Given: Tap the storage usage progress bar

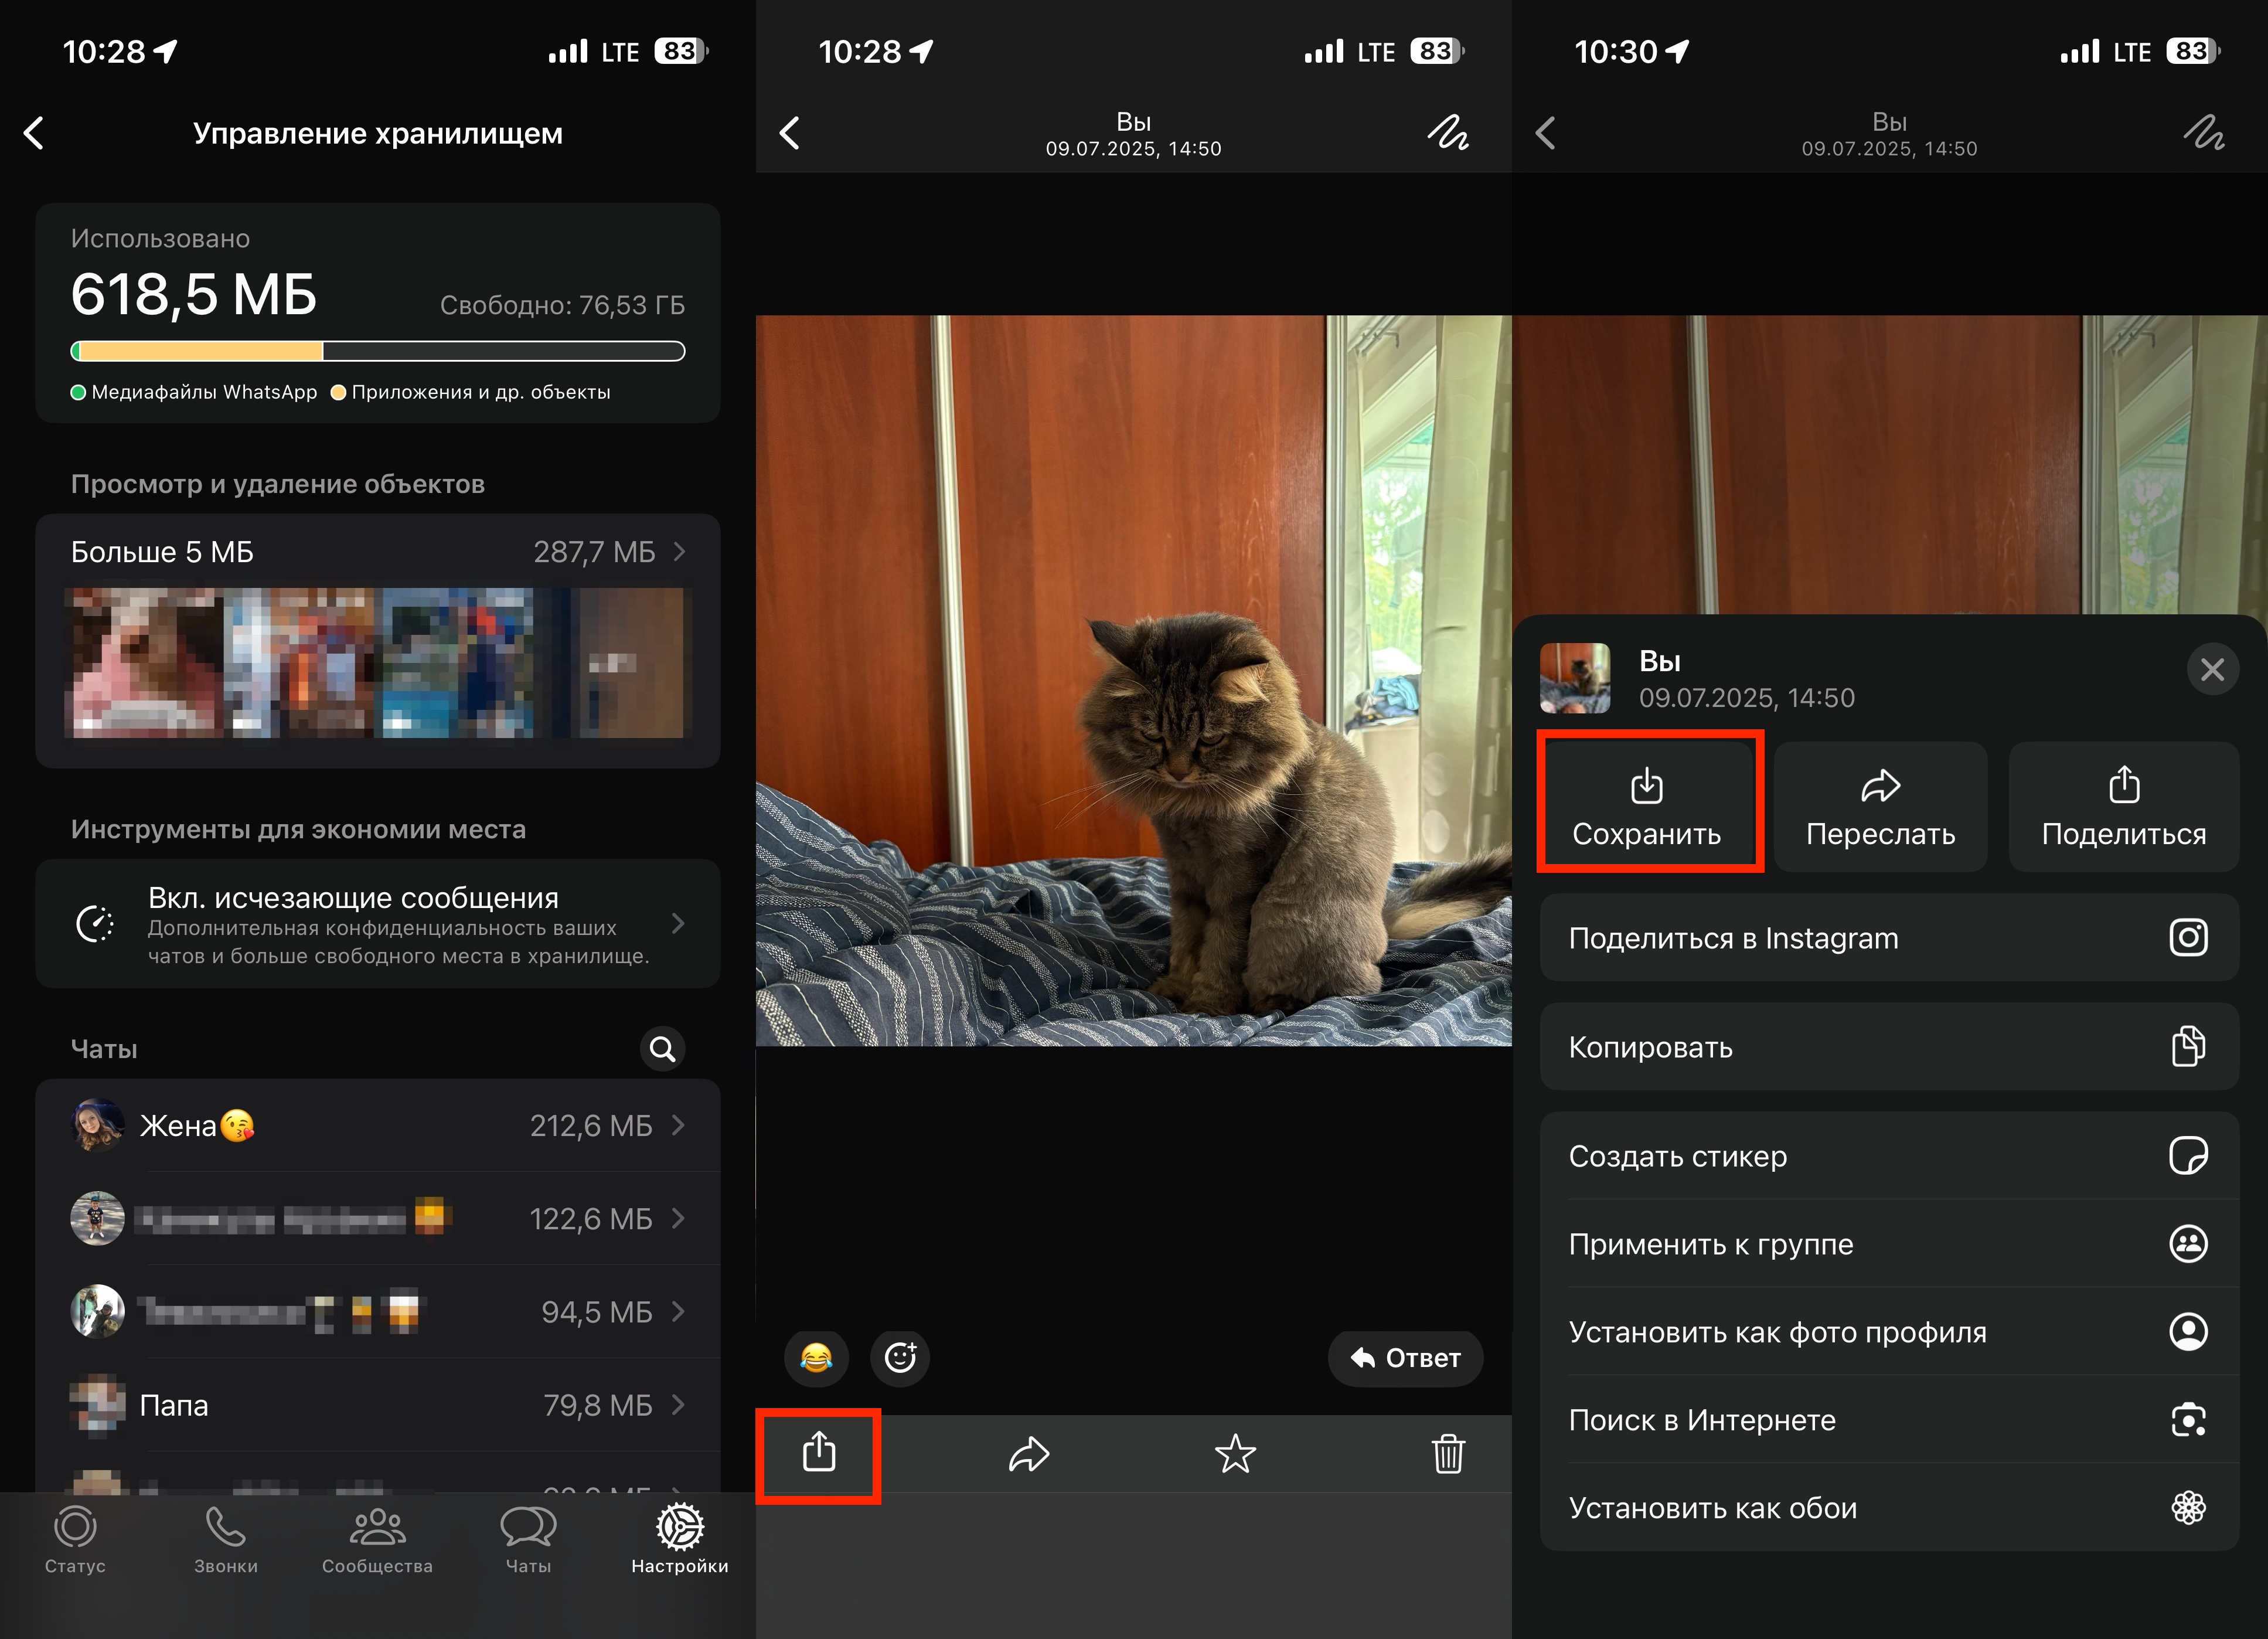Looking at the screenshot, I should pos(378,351).
